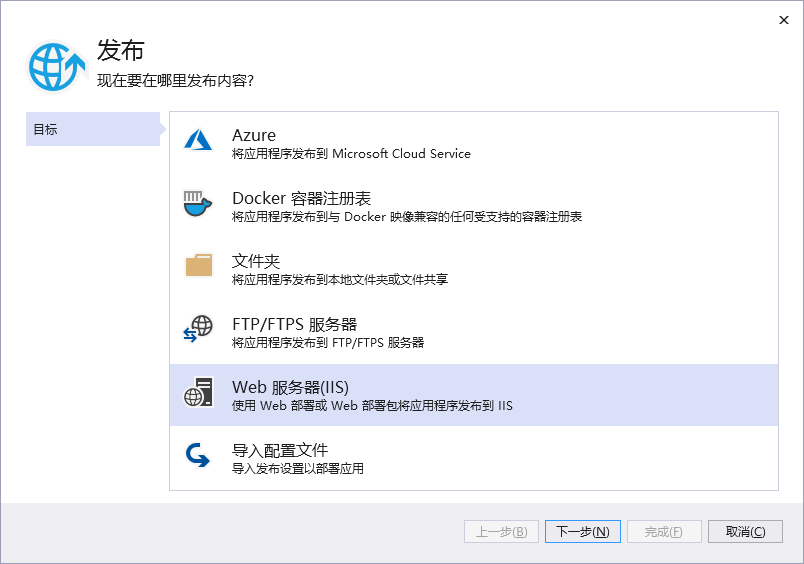
Task: Click the FTP/FTPS globe arrows icon
Action: tap(198, 329)
